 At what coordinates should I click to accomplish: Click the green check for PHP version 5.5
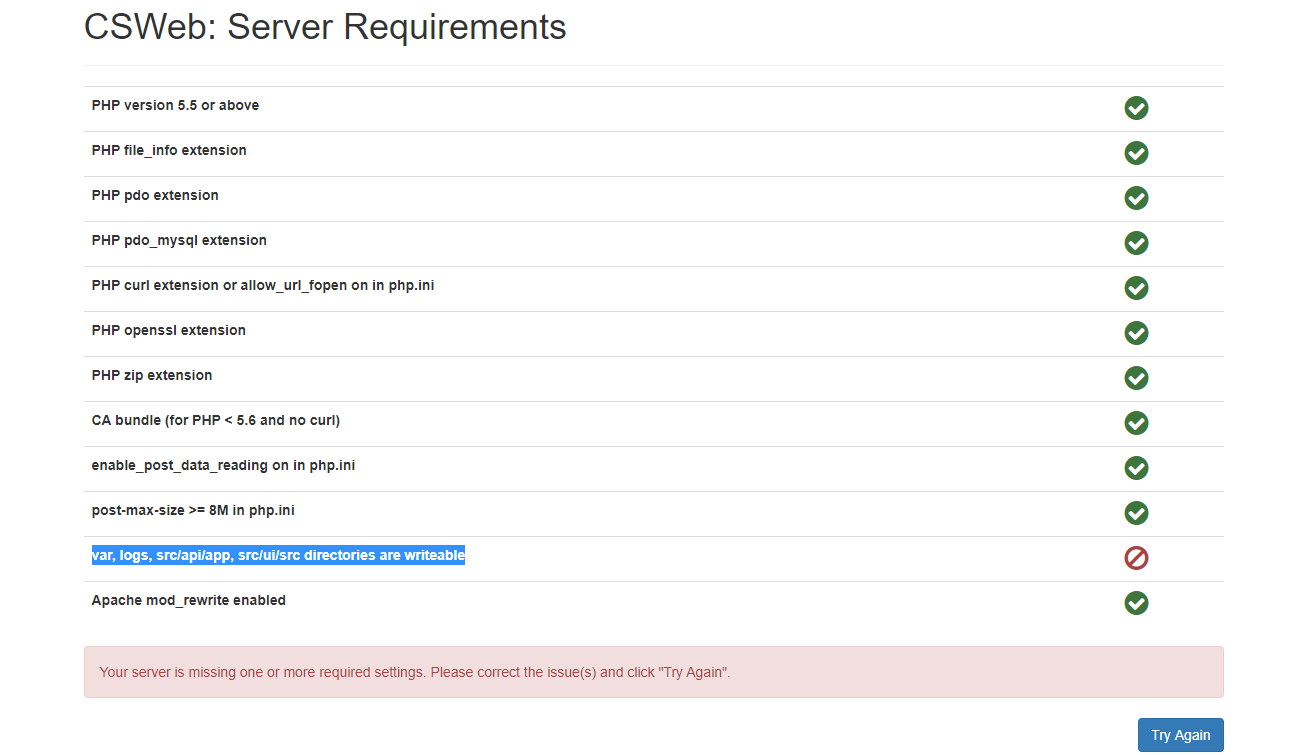coord(1136,108)
